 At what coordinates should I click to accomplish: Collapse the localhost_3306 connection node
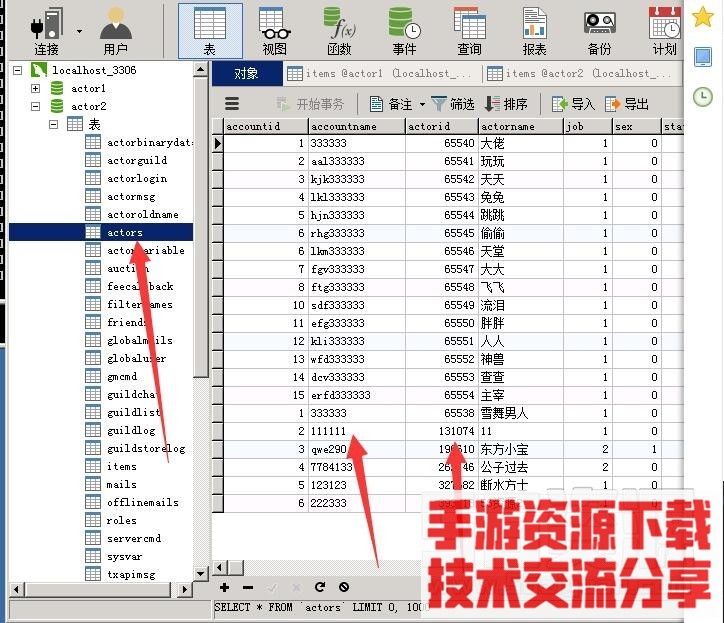(18, 70)
